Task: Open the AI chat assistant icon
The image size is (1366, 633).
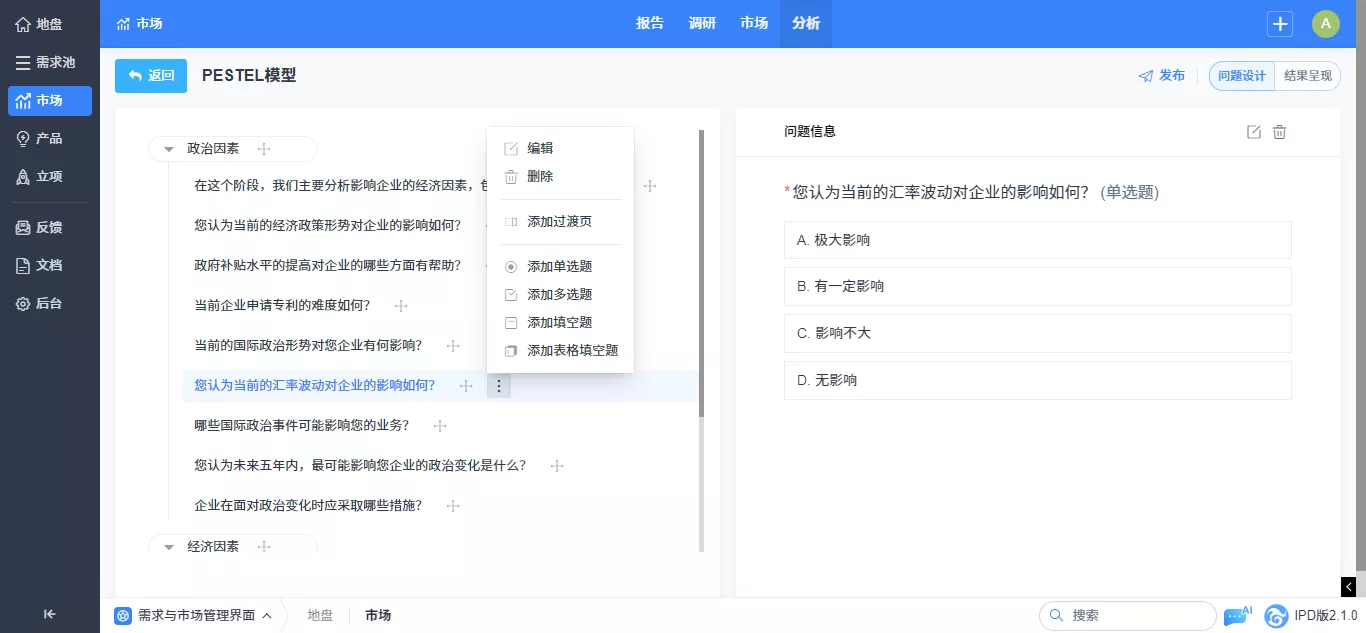Action: point(1238,615)
